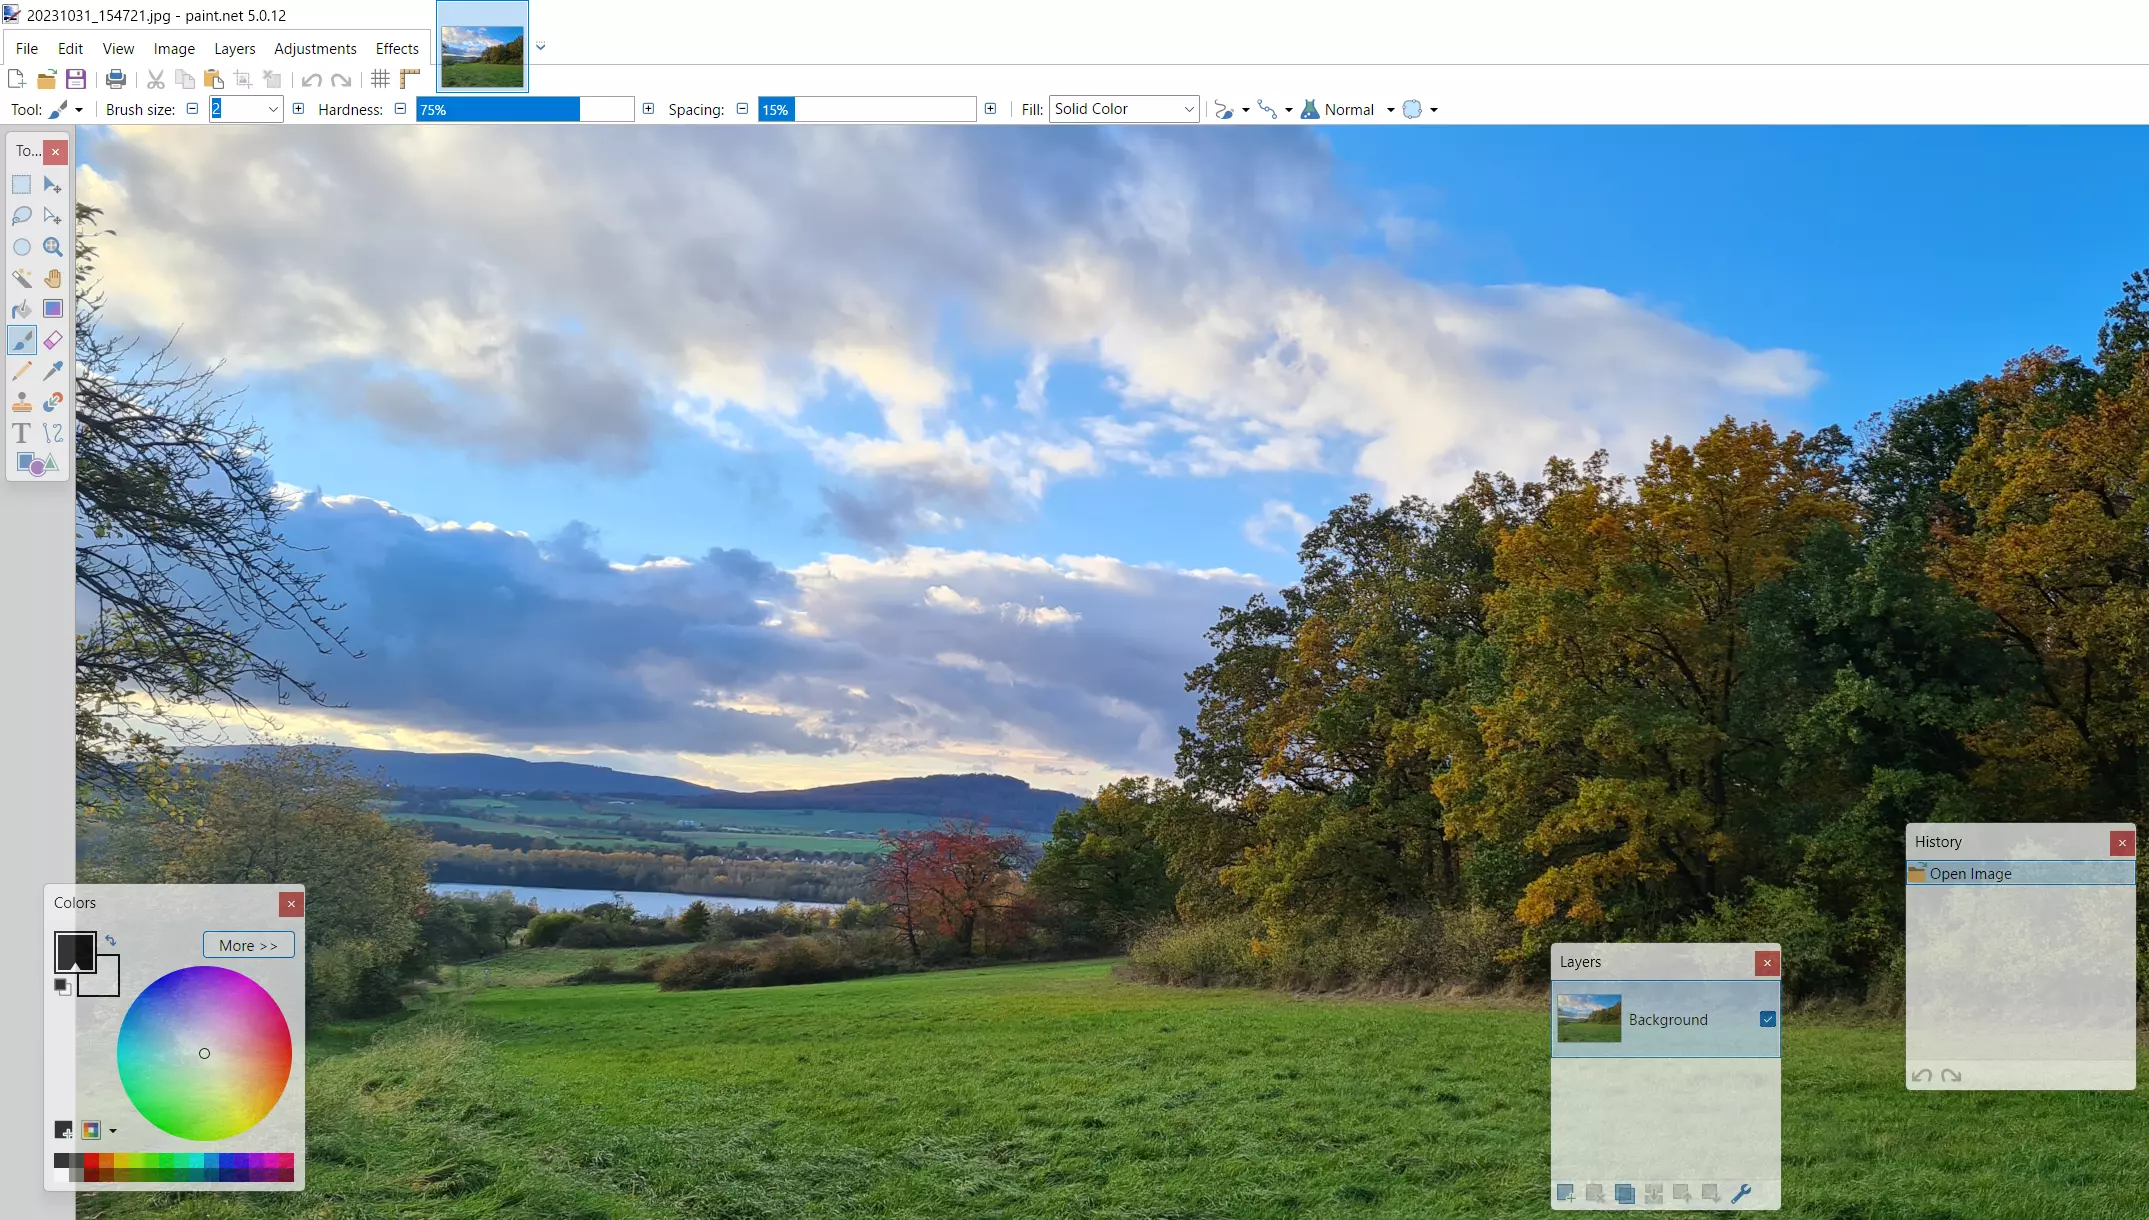The image size is (2149, 1220).
Task: Expand the brush size dropdown
Action: (x=272, y=109)
